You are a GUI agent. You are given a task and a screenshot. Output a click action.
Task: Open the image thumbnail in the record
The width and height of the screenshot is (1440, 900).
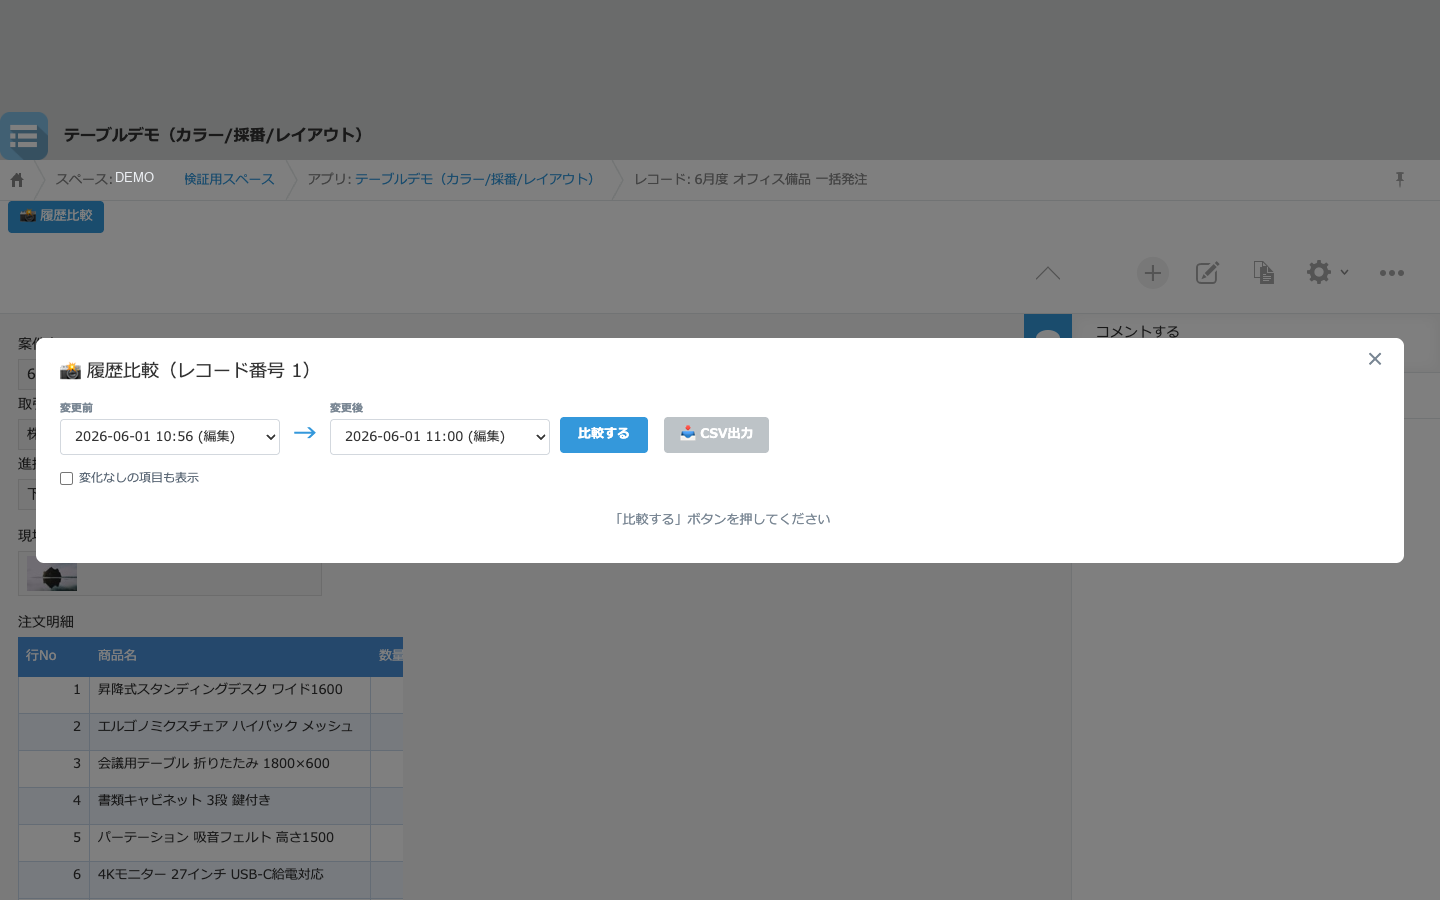click(52, 577)
